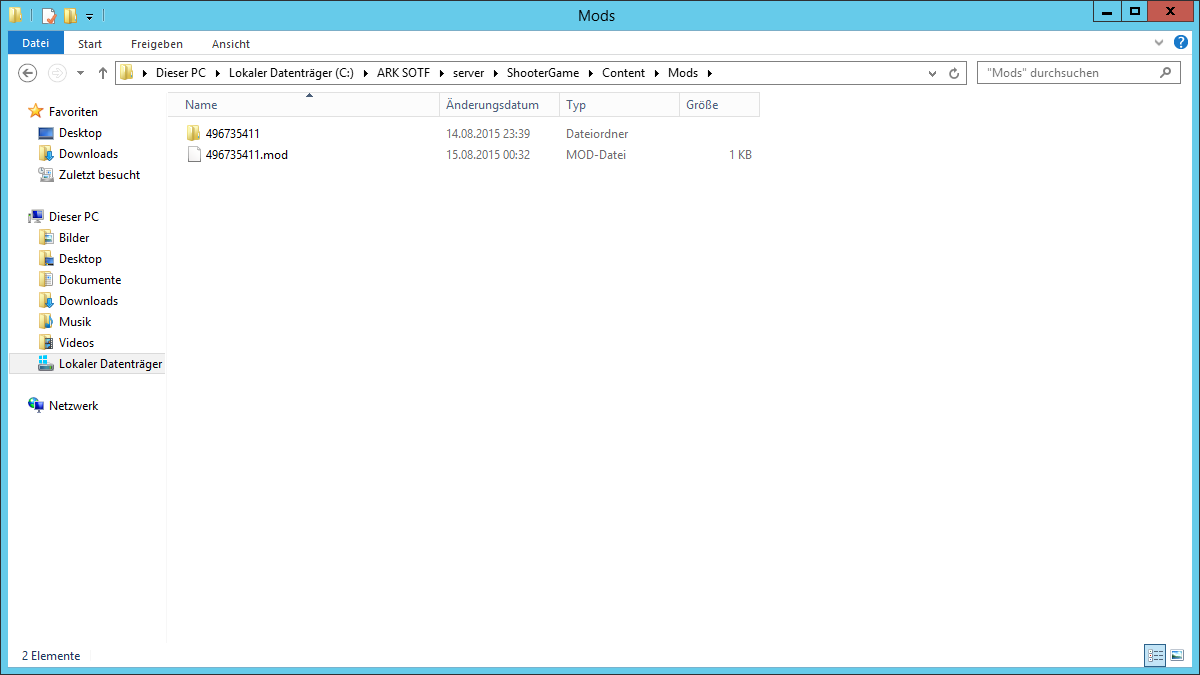1200x675 pixels.
Task: Switch to large icons view
Action: (x=1177, y=655)
